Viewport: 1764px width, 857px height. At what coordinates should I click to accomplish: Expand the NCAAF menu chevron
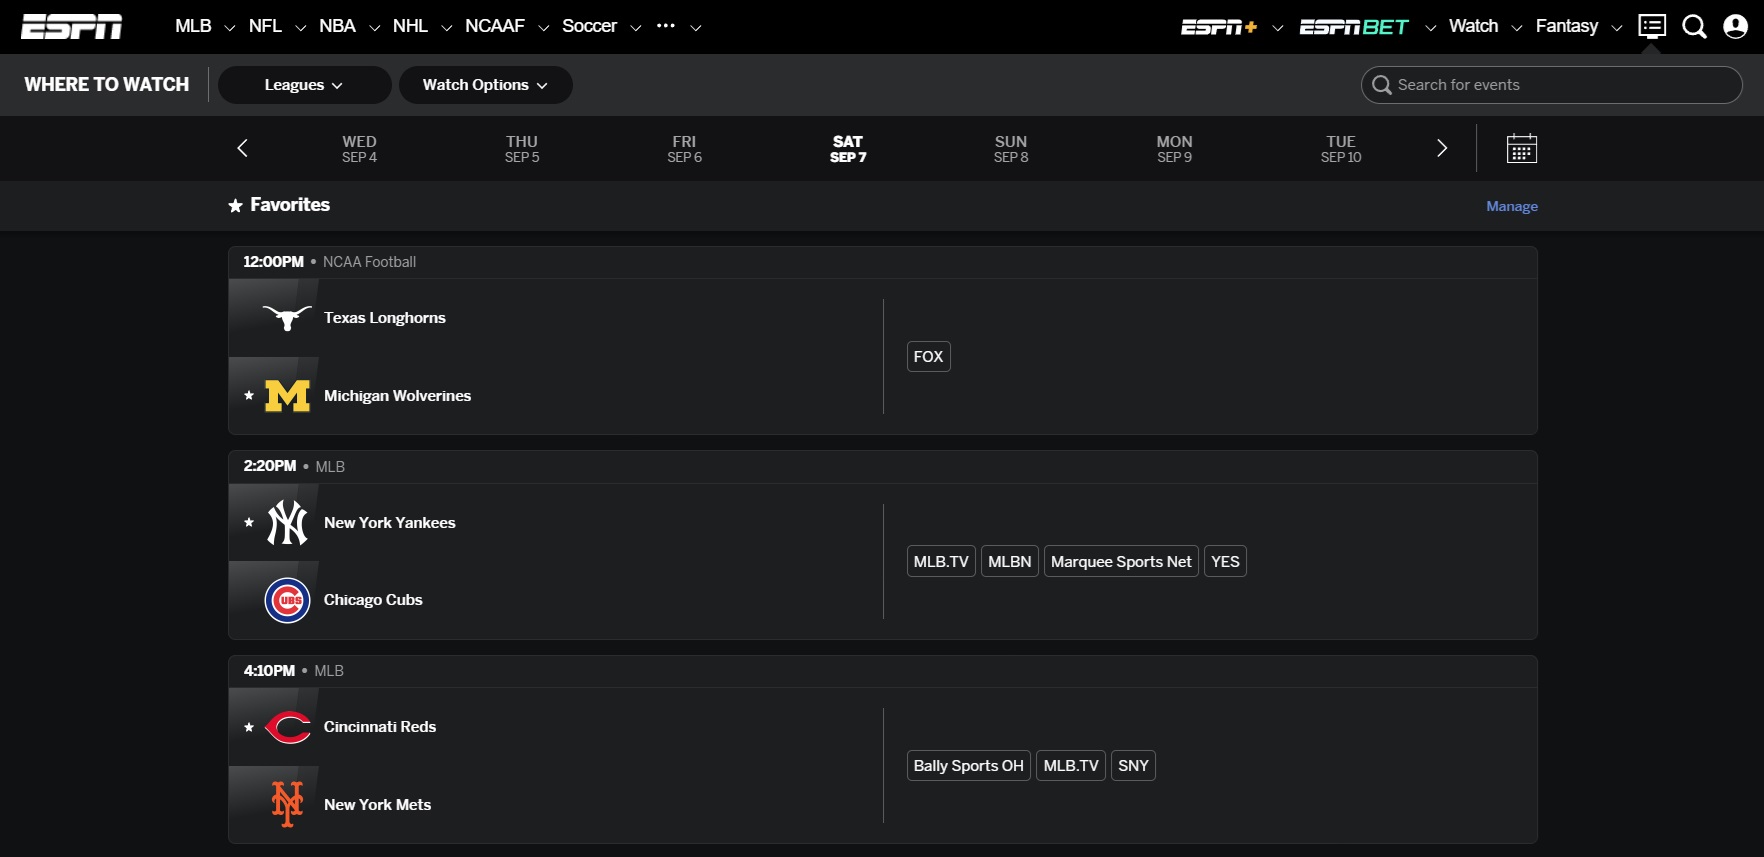coord(544,28)
